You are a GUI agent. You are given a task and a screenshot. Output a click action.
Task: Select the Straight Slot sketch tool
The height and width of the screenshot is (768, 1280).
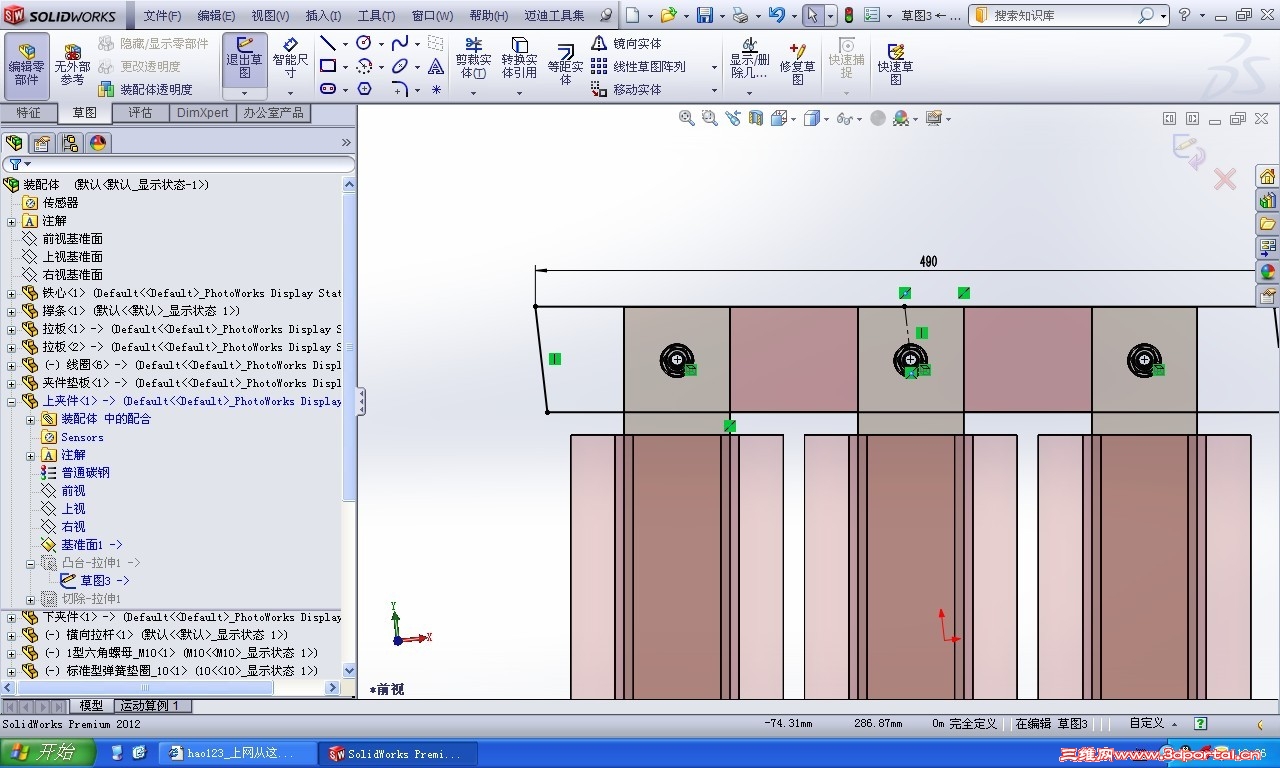click(x=327, y=89)
